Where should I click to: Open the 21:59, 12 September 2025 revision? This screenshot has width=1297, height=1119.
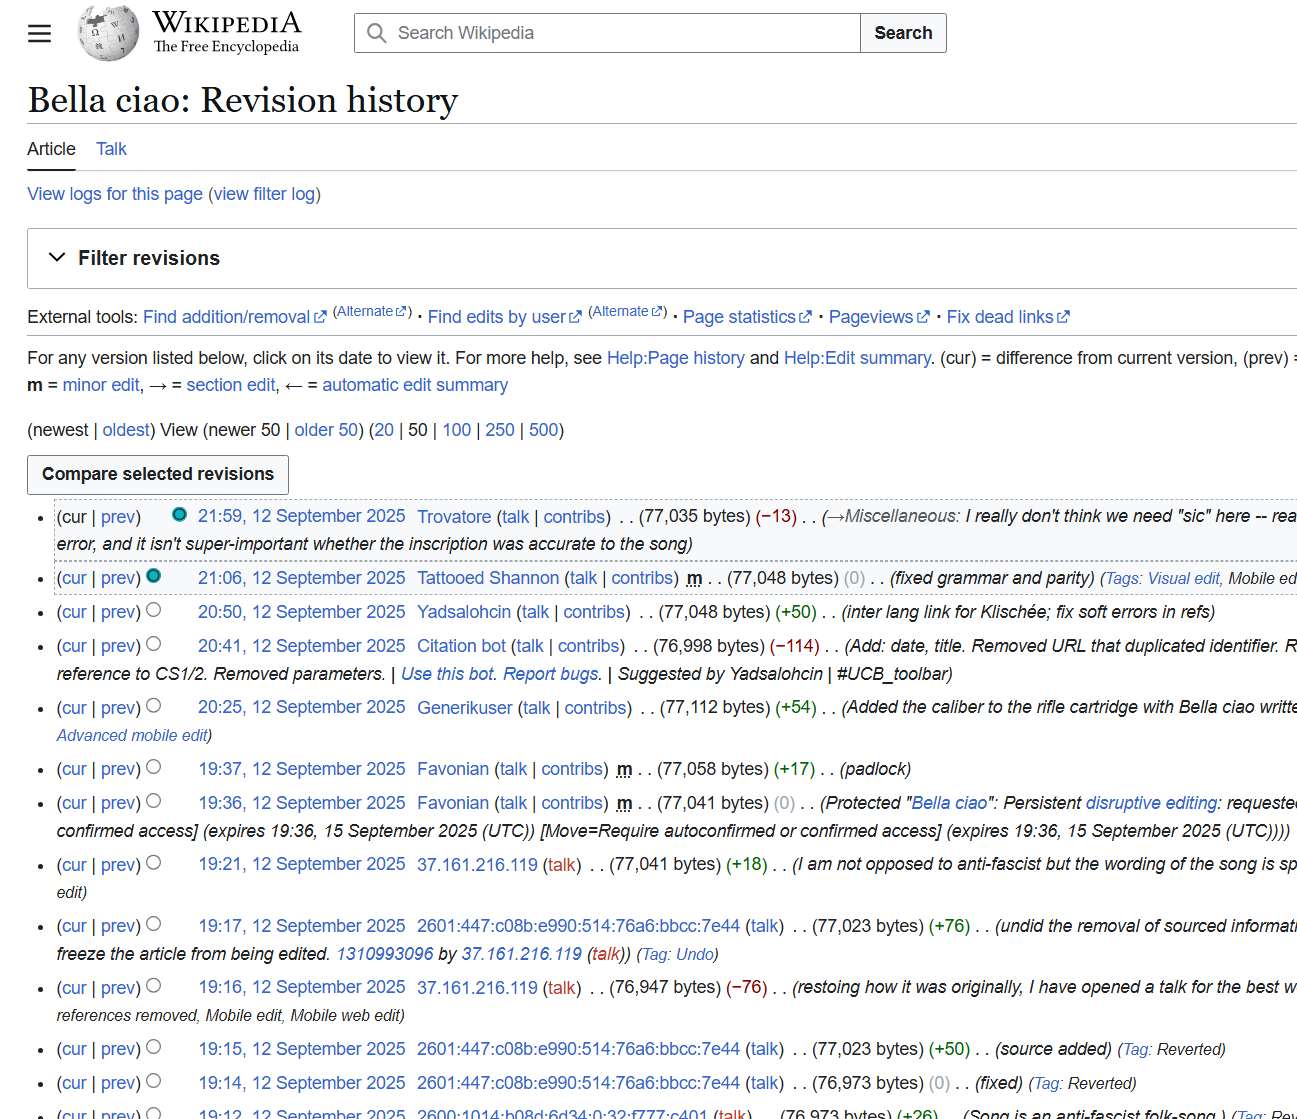pos(301,516)
